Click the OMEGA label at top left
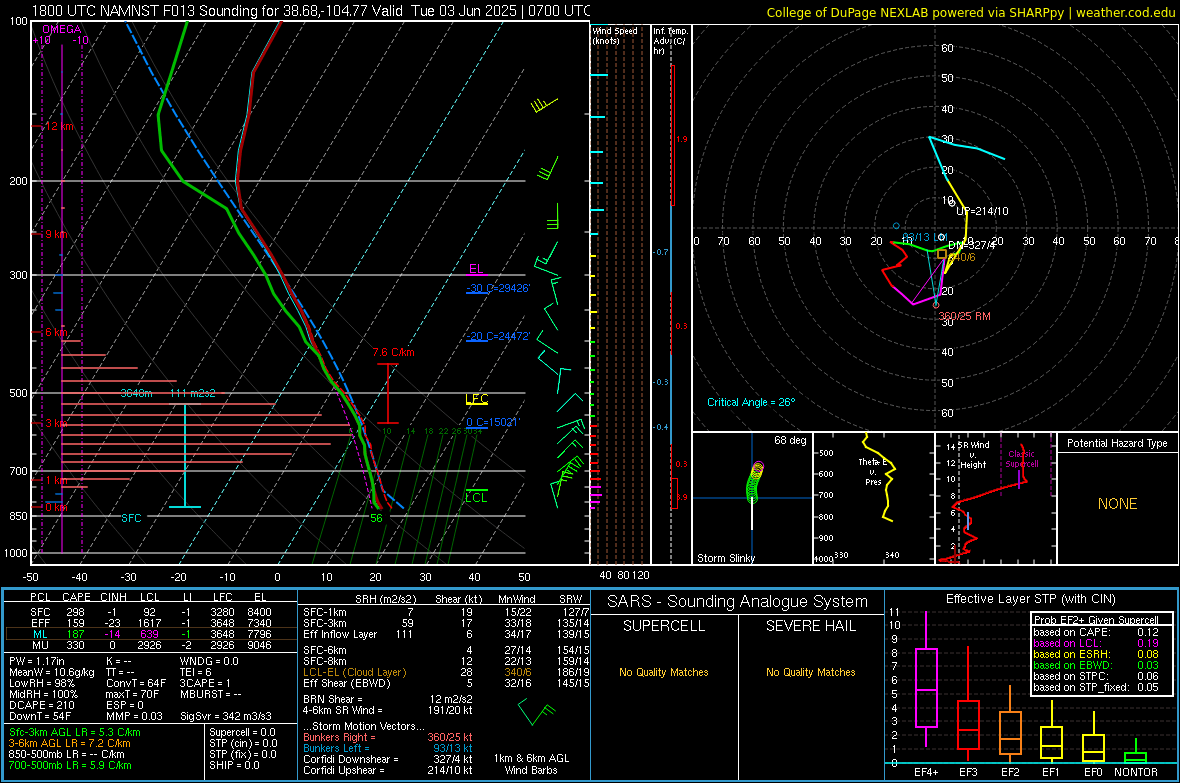This screenshot has height=783, width=1180. tap(62, 29)
